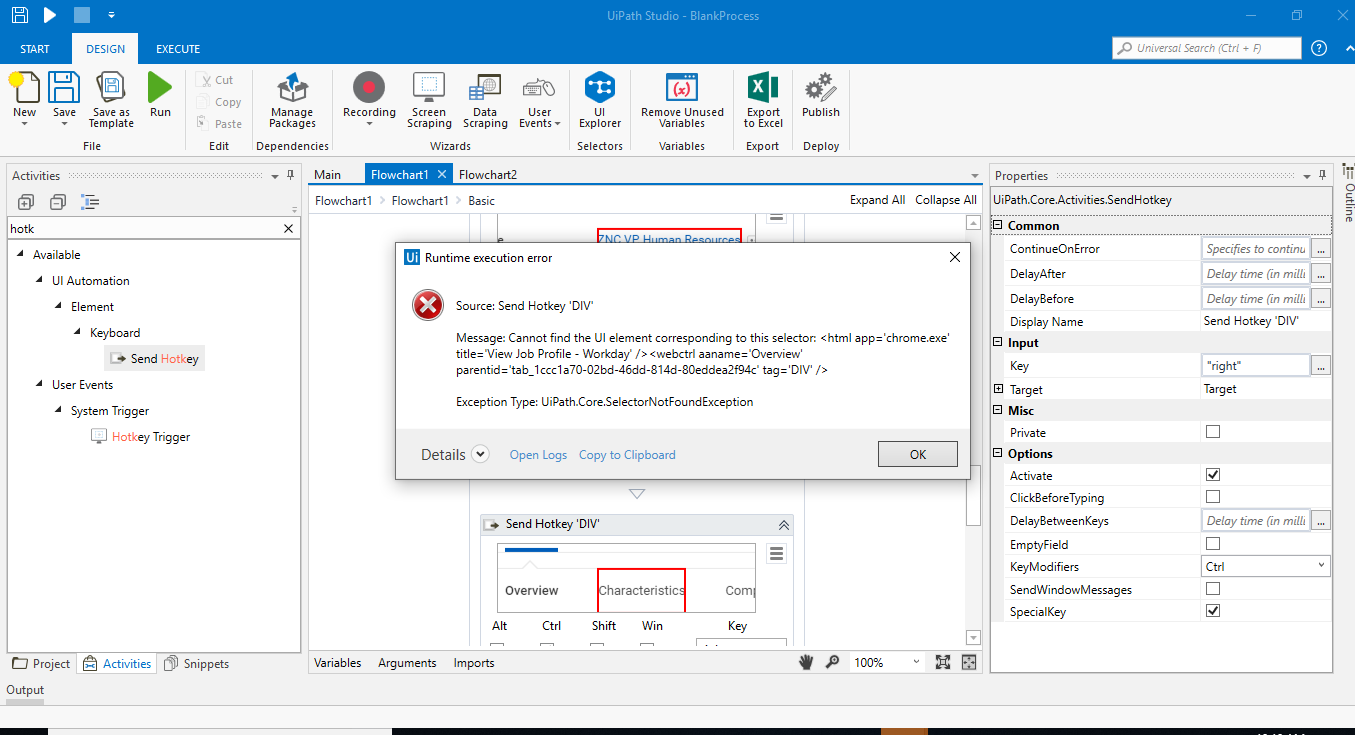1355x735 pixels.
Task: Click Remove Unused Variables
Action: (x=682, y=100)
